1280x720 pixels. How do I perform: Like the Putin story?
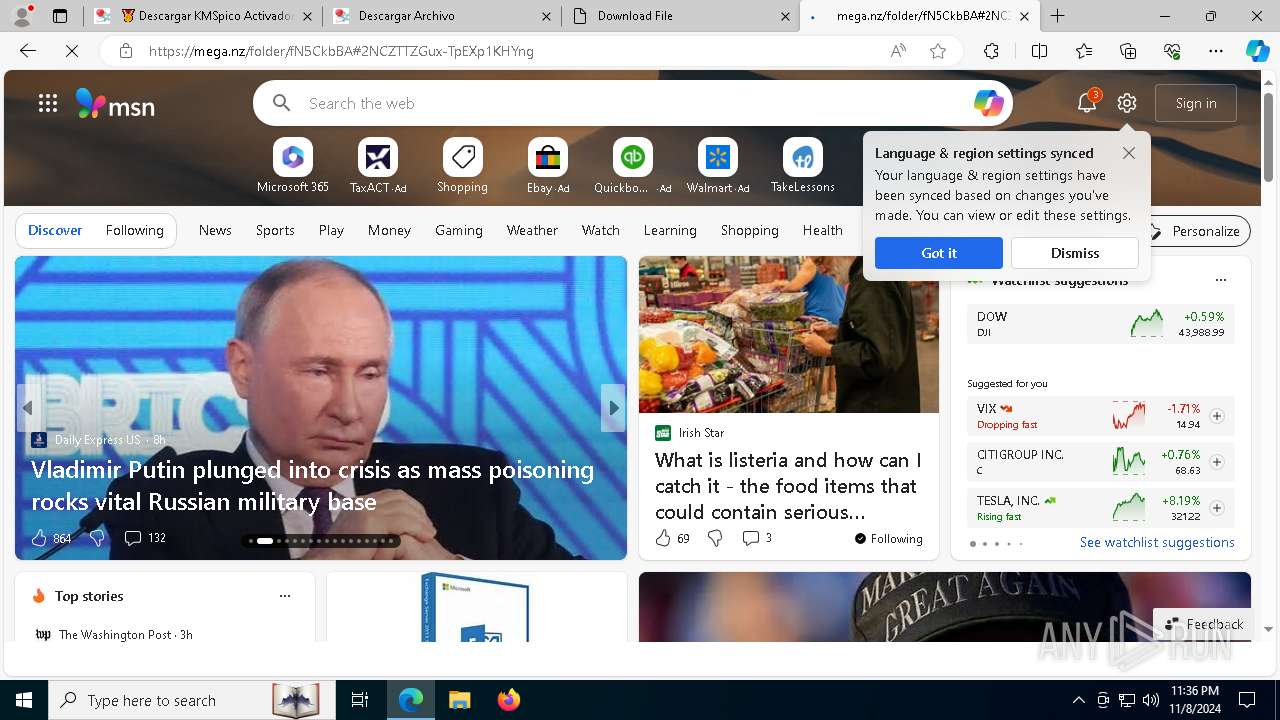coord(40,538)
